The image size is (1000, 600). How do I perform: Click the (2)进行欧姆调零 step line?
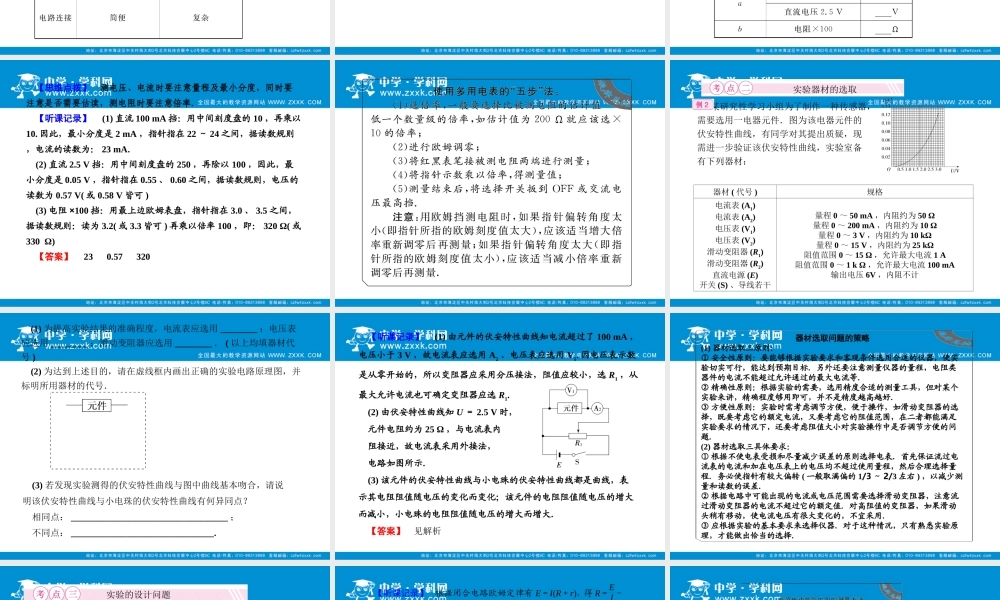pos(437,147)
